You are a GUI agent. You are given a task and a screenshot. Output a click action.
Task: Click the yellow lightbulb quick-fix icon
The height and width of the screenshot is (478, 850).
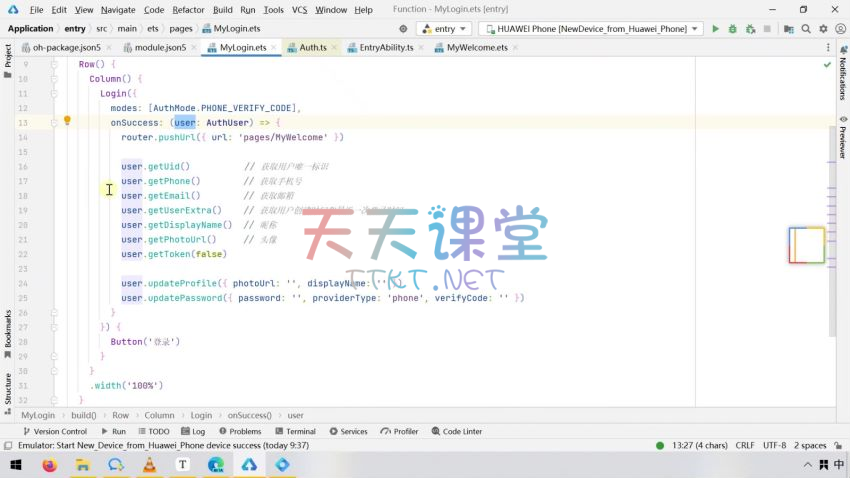coord(67,121)
